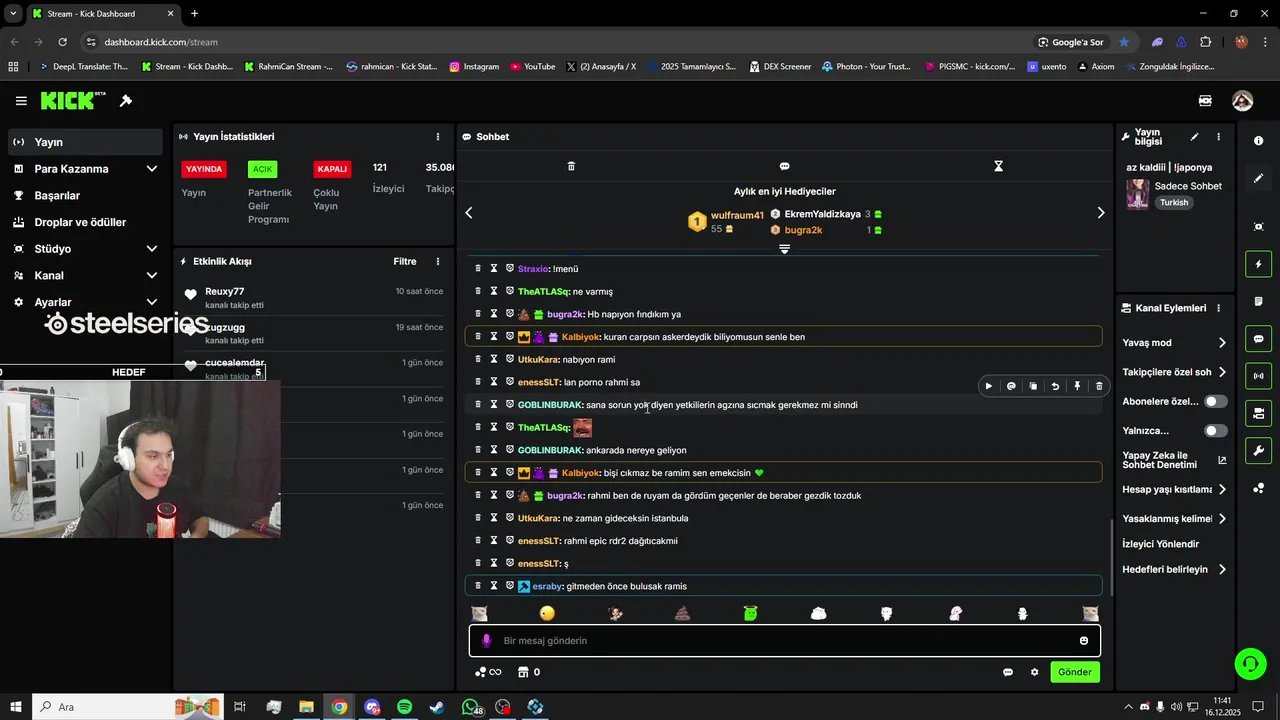Viewport: 1280px width, 720px height.
Task: Click the mention icon in message hover toolbar
Action: click(1011, 386)
